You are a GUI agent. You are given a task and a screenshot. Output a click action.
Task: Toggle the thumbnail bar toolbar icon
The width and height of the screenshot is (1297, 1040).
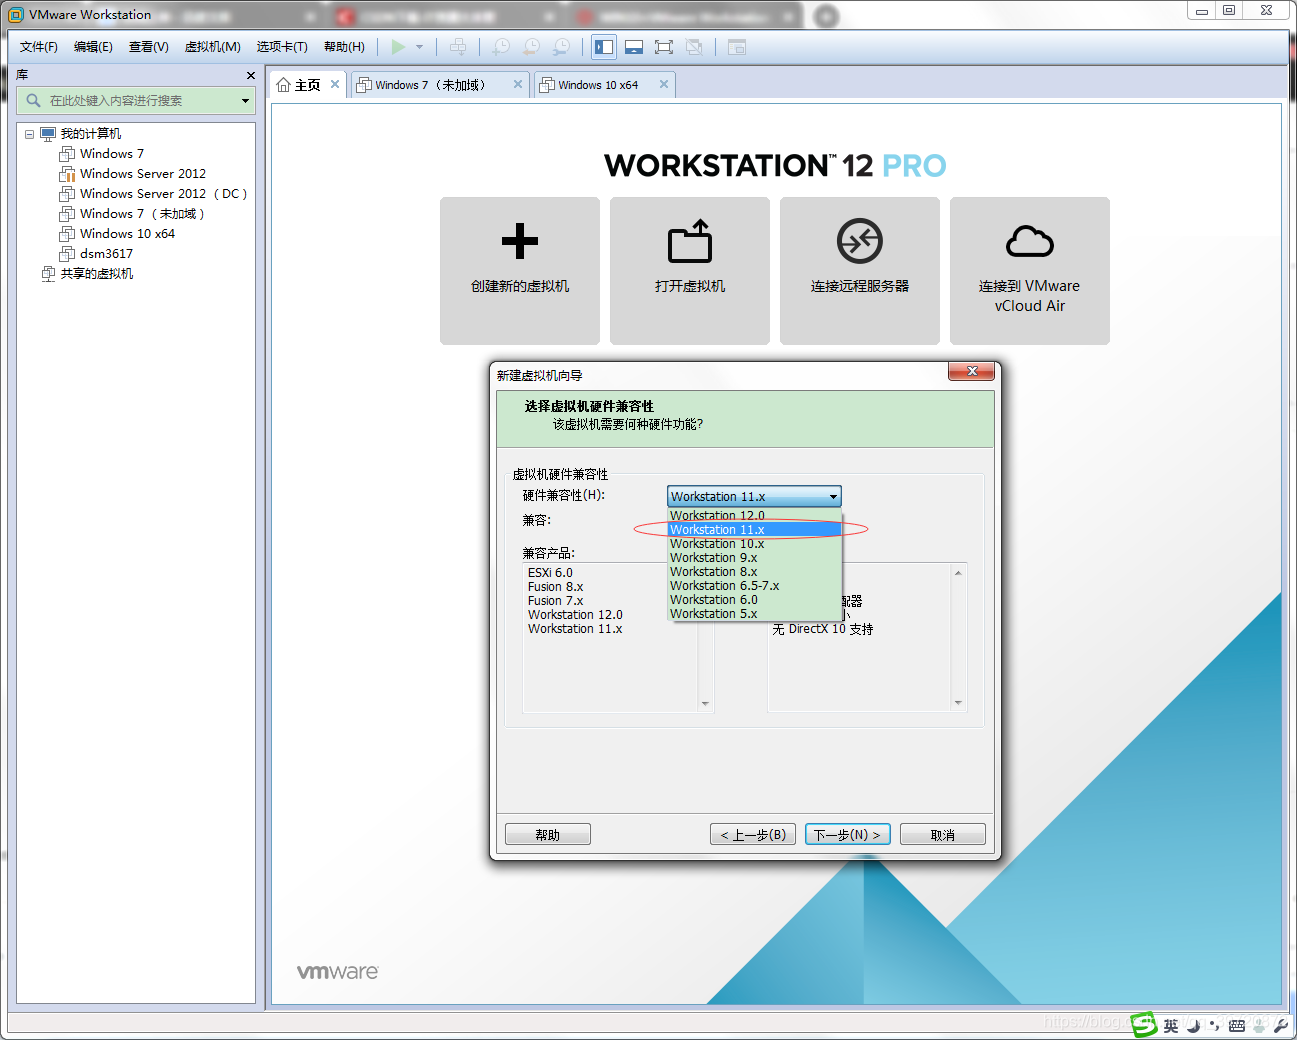coord(633,47)
